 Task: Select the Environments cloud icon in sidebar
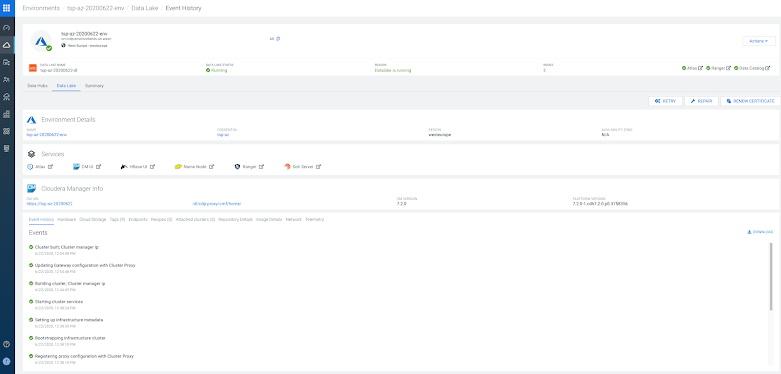point(6,45)
